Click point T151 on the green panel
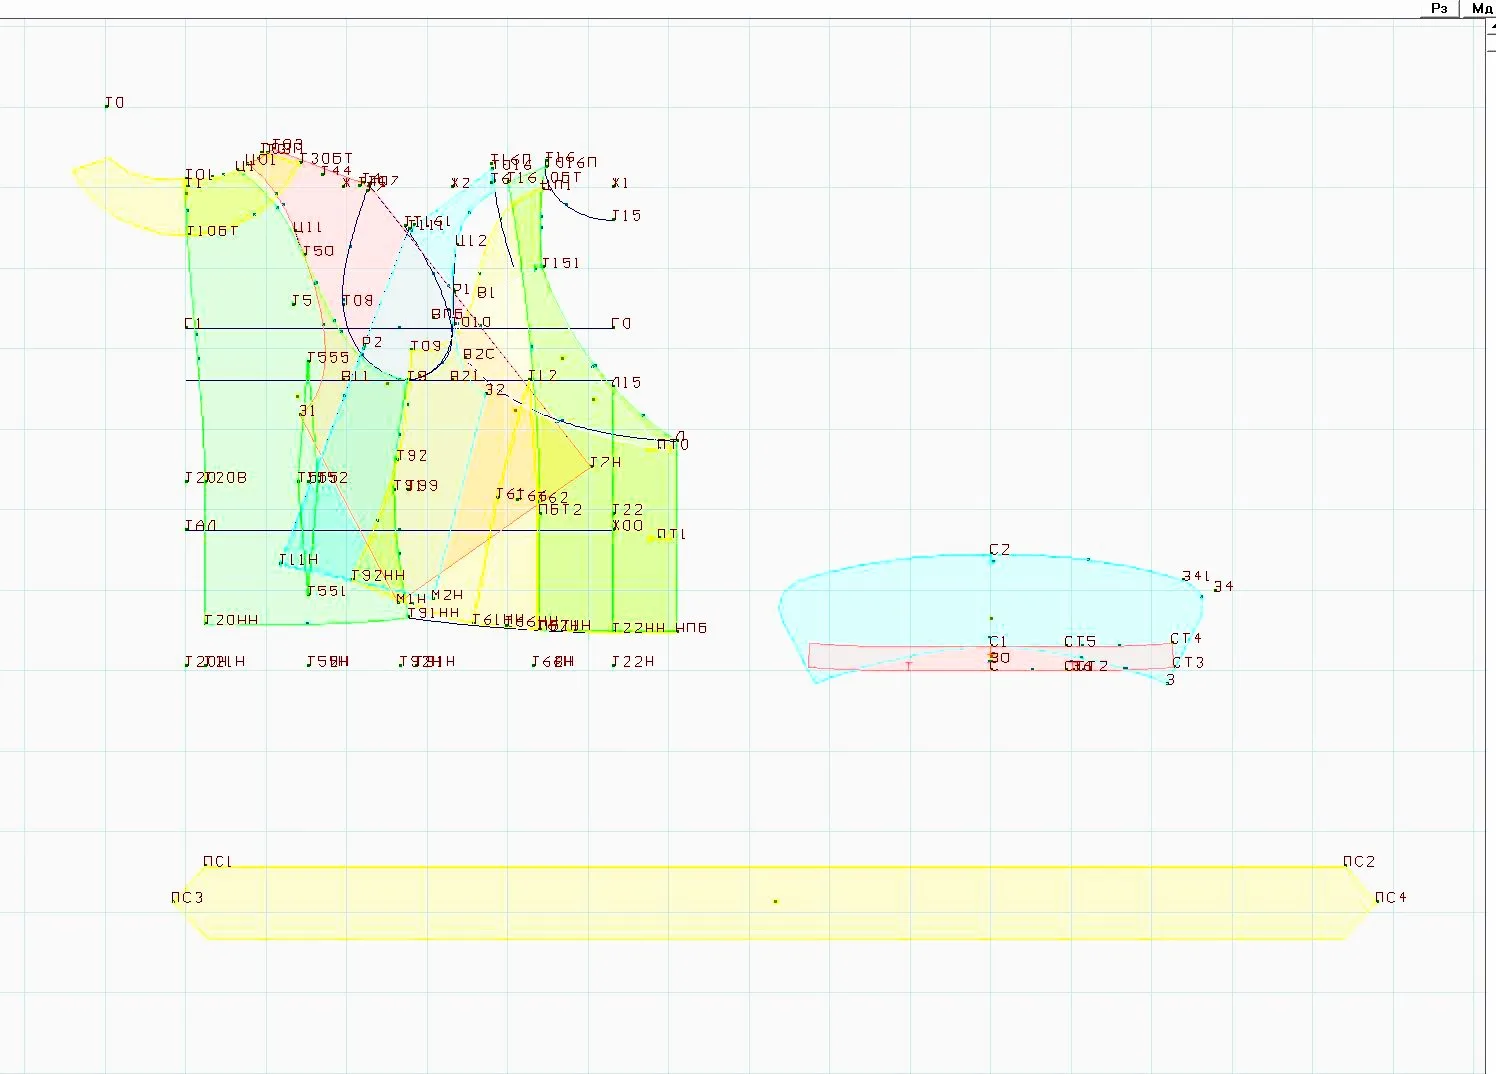Screen dimensions: 1496x1074 tap(560, 263)
